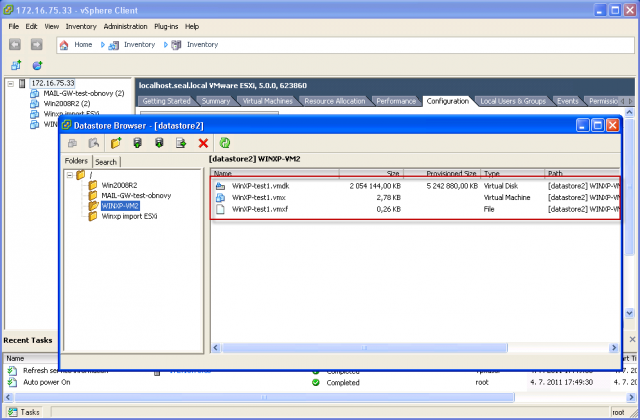
Task: Select MAIL-GW-test-obnovy (2) VM in inventory
Action: [x=84, y=93]
